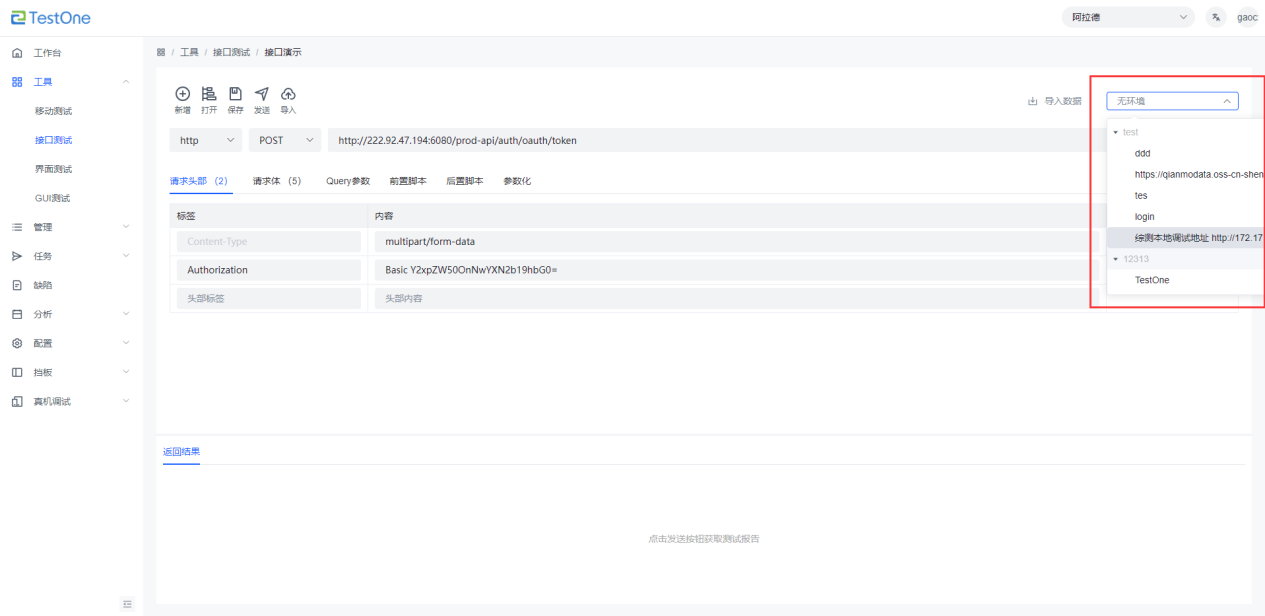The height and width of the screenshot is (616, 1265).
Task: Click the 新增 (add new) toolbar icon
Action: (182, 94)
